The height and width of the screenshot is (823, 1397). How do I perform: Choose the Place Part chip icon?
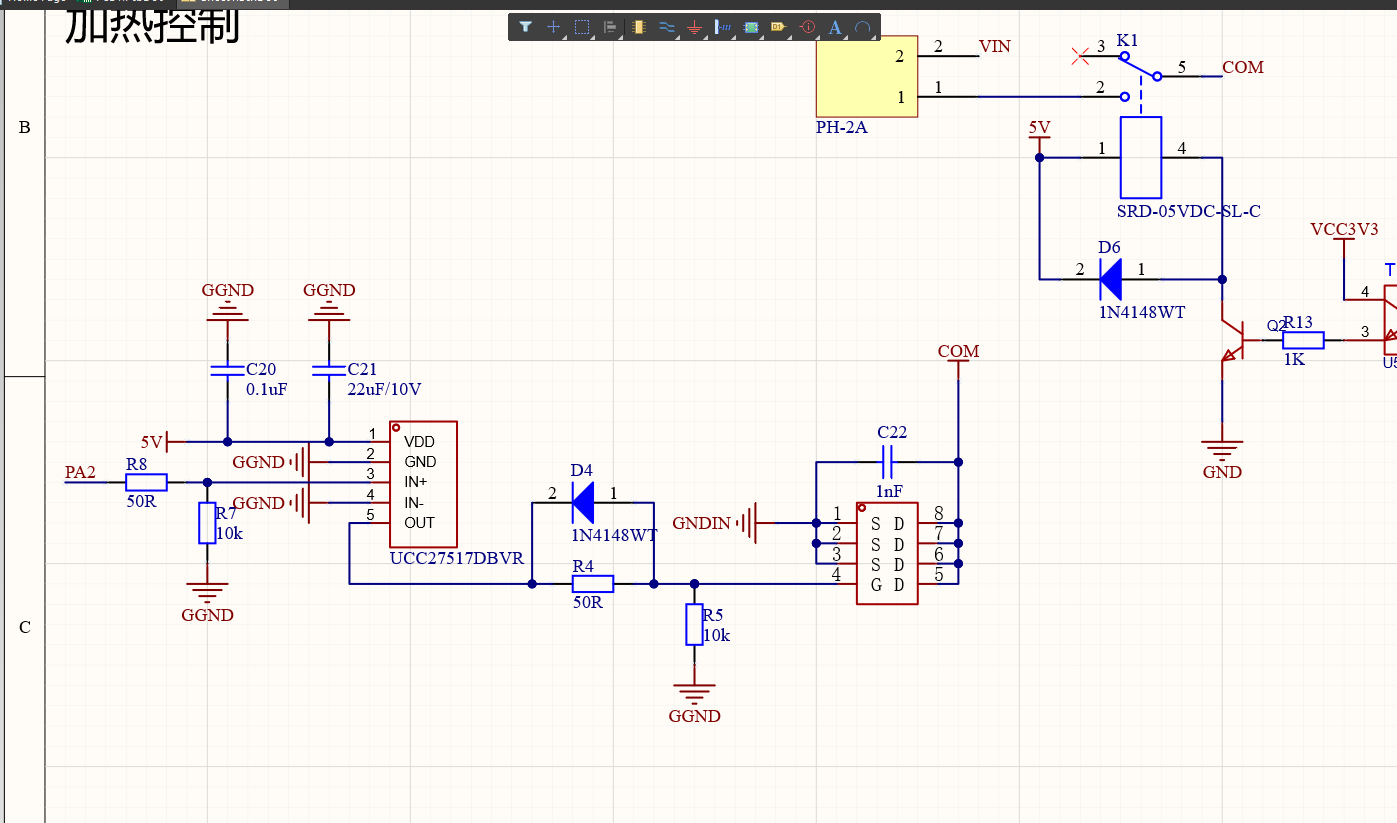click(638, 27)
